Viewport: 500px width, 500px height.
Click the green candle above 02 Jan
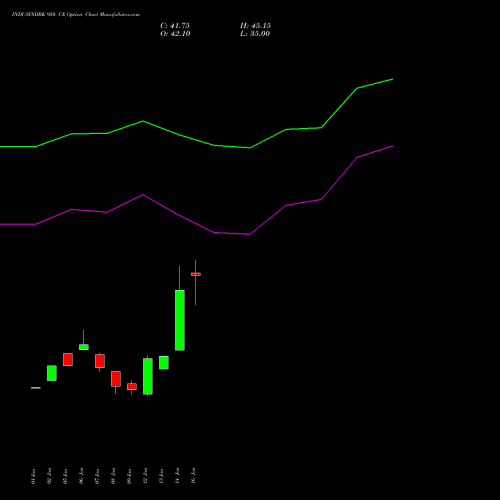coord(52,373)
